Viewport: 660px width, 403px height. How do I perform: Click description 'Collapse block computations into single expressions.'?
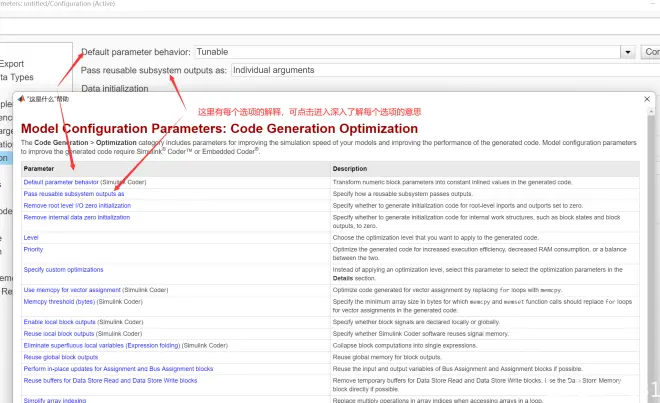405,345
